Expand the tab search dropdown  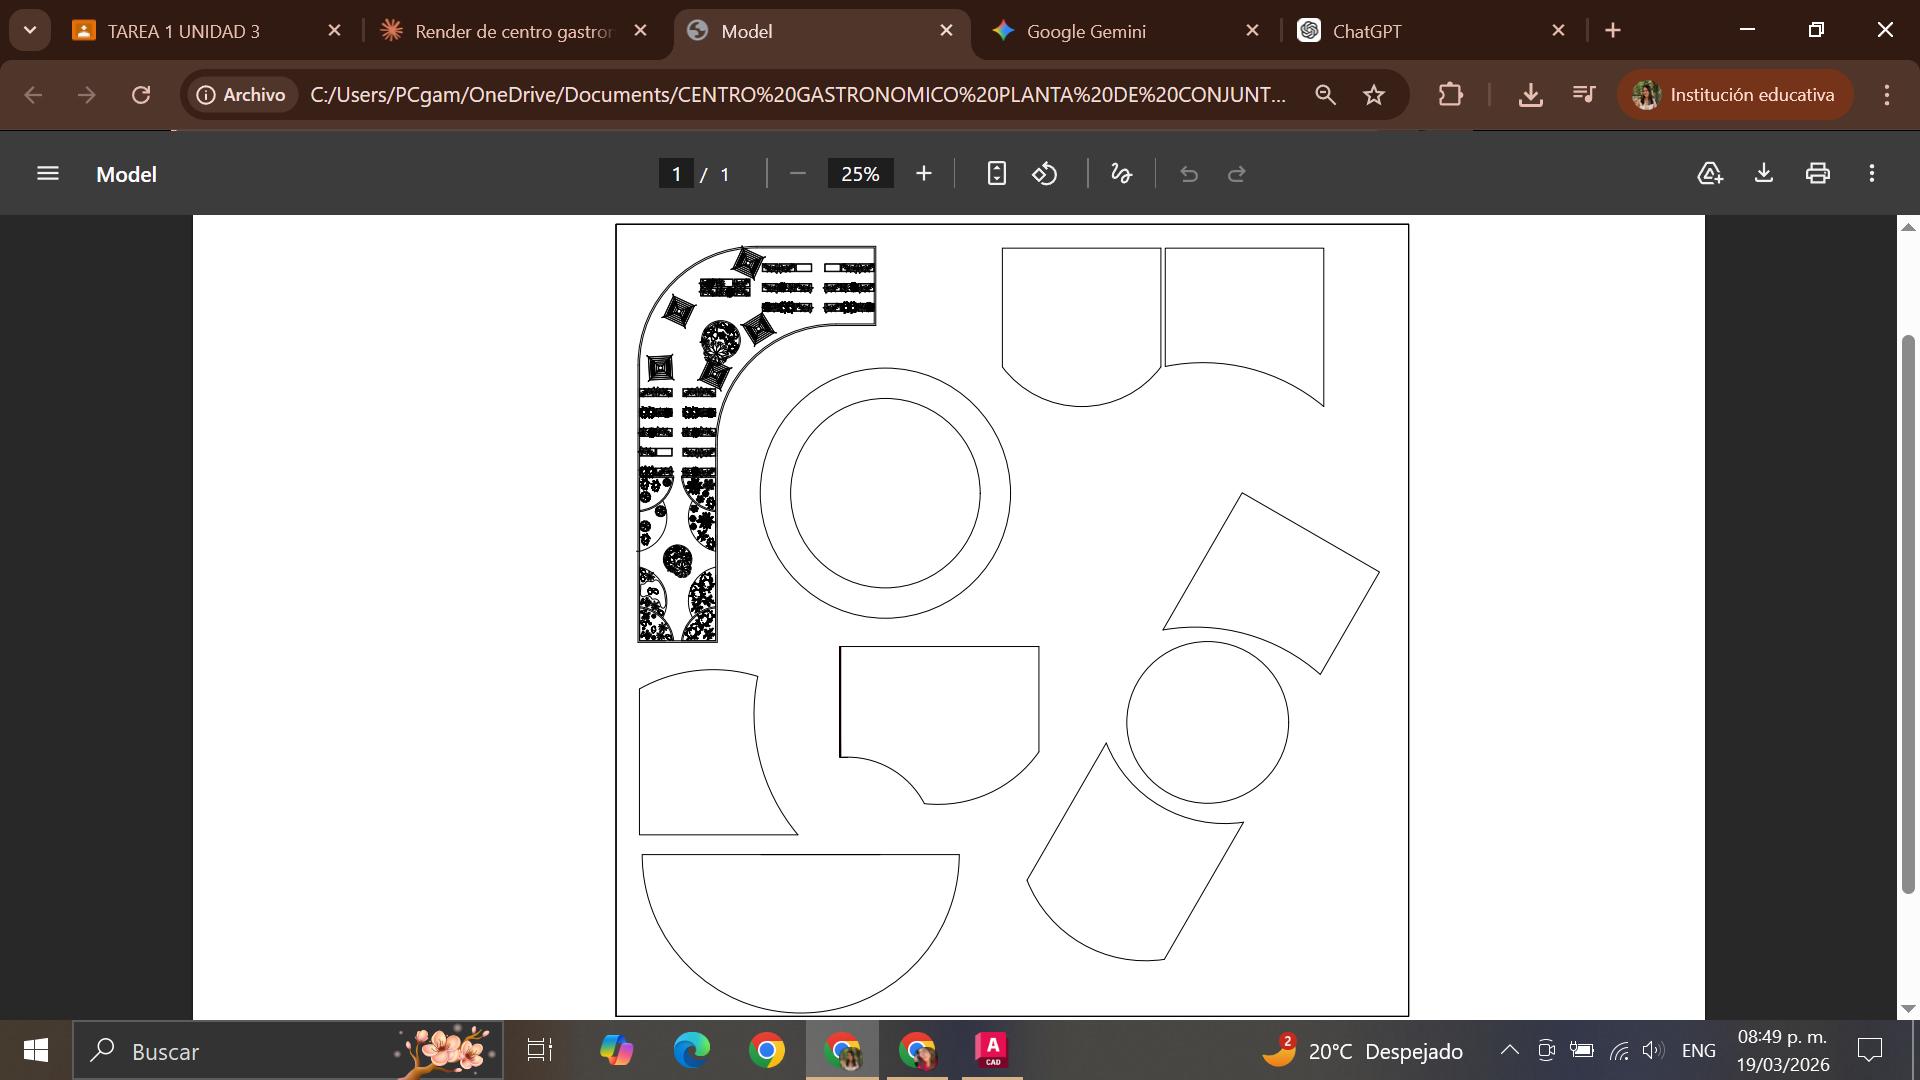(x=30, y=31)
